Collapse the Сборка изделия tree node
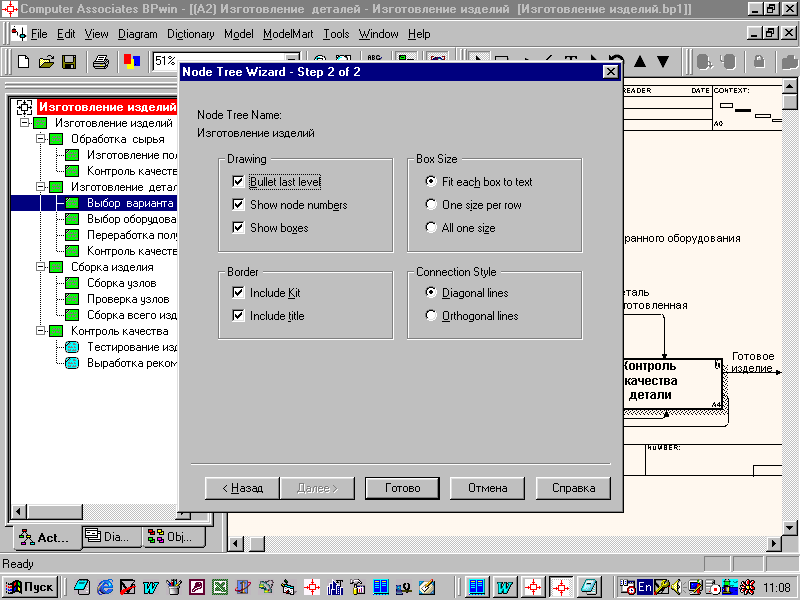Image resolution: width=800 pixels, height=600 pixels. click(x=40, y=266)
